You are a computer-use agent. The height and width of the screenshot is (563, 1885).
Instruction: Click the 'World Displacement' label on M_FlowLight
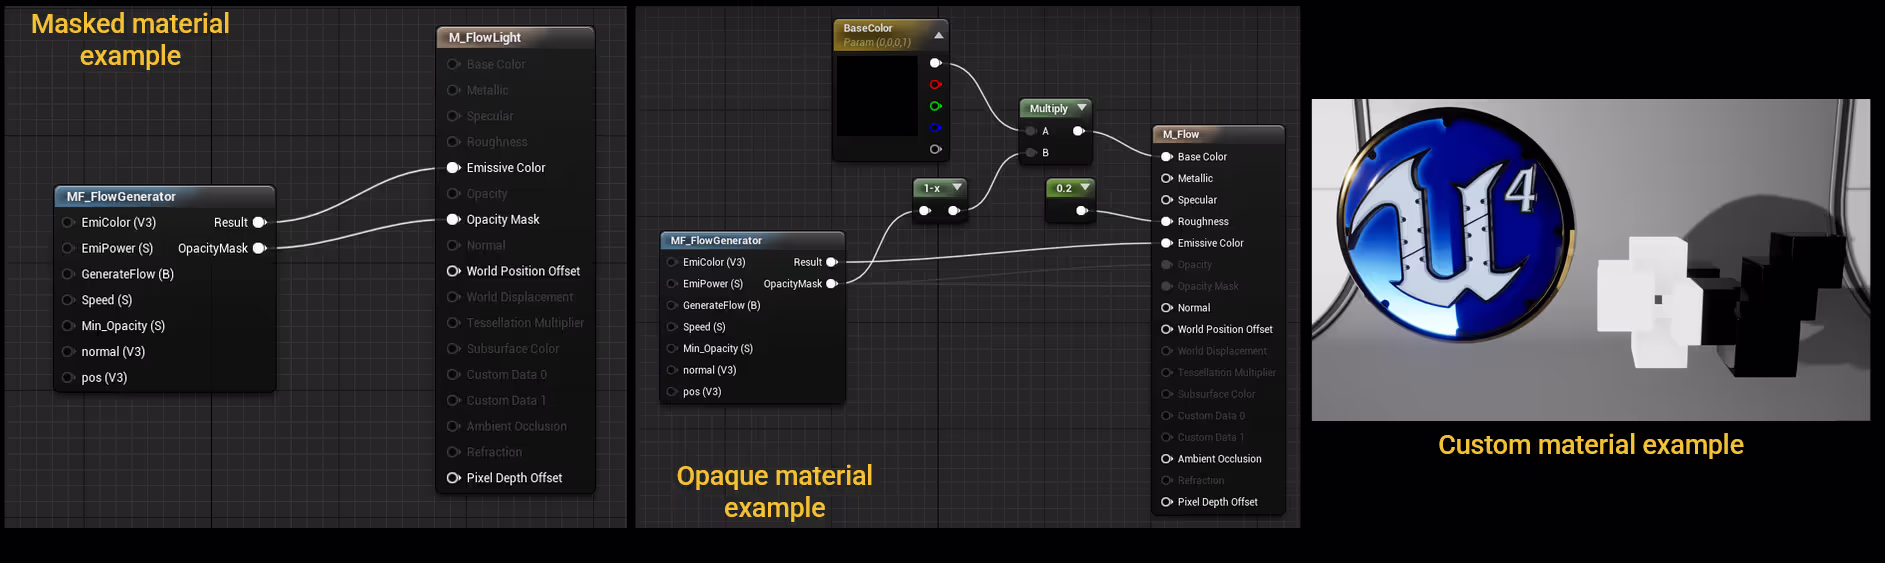[x=520, y=297]
